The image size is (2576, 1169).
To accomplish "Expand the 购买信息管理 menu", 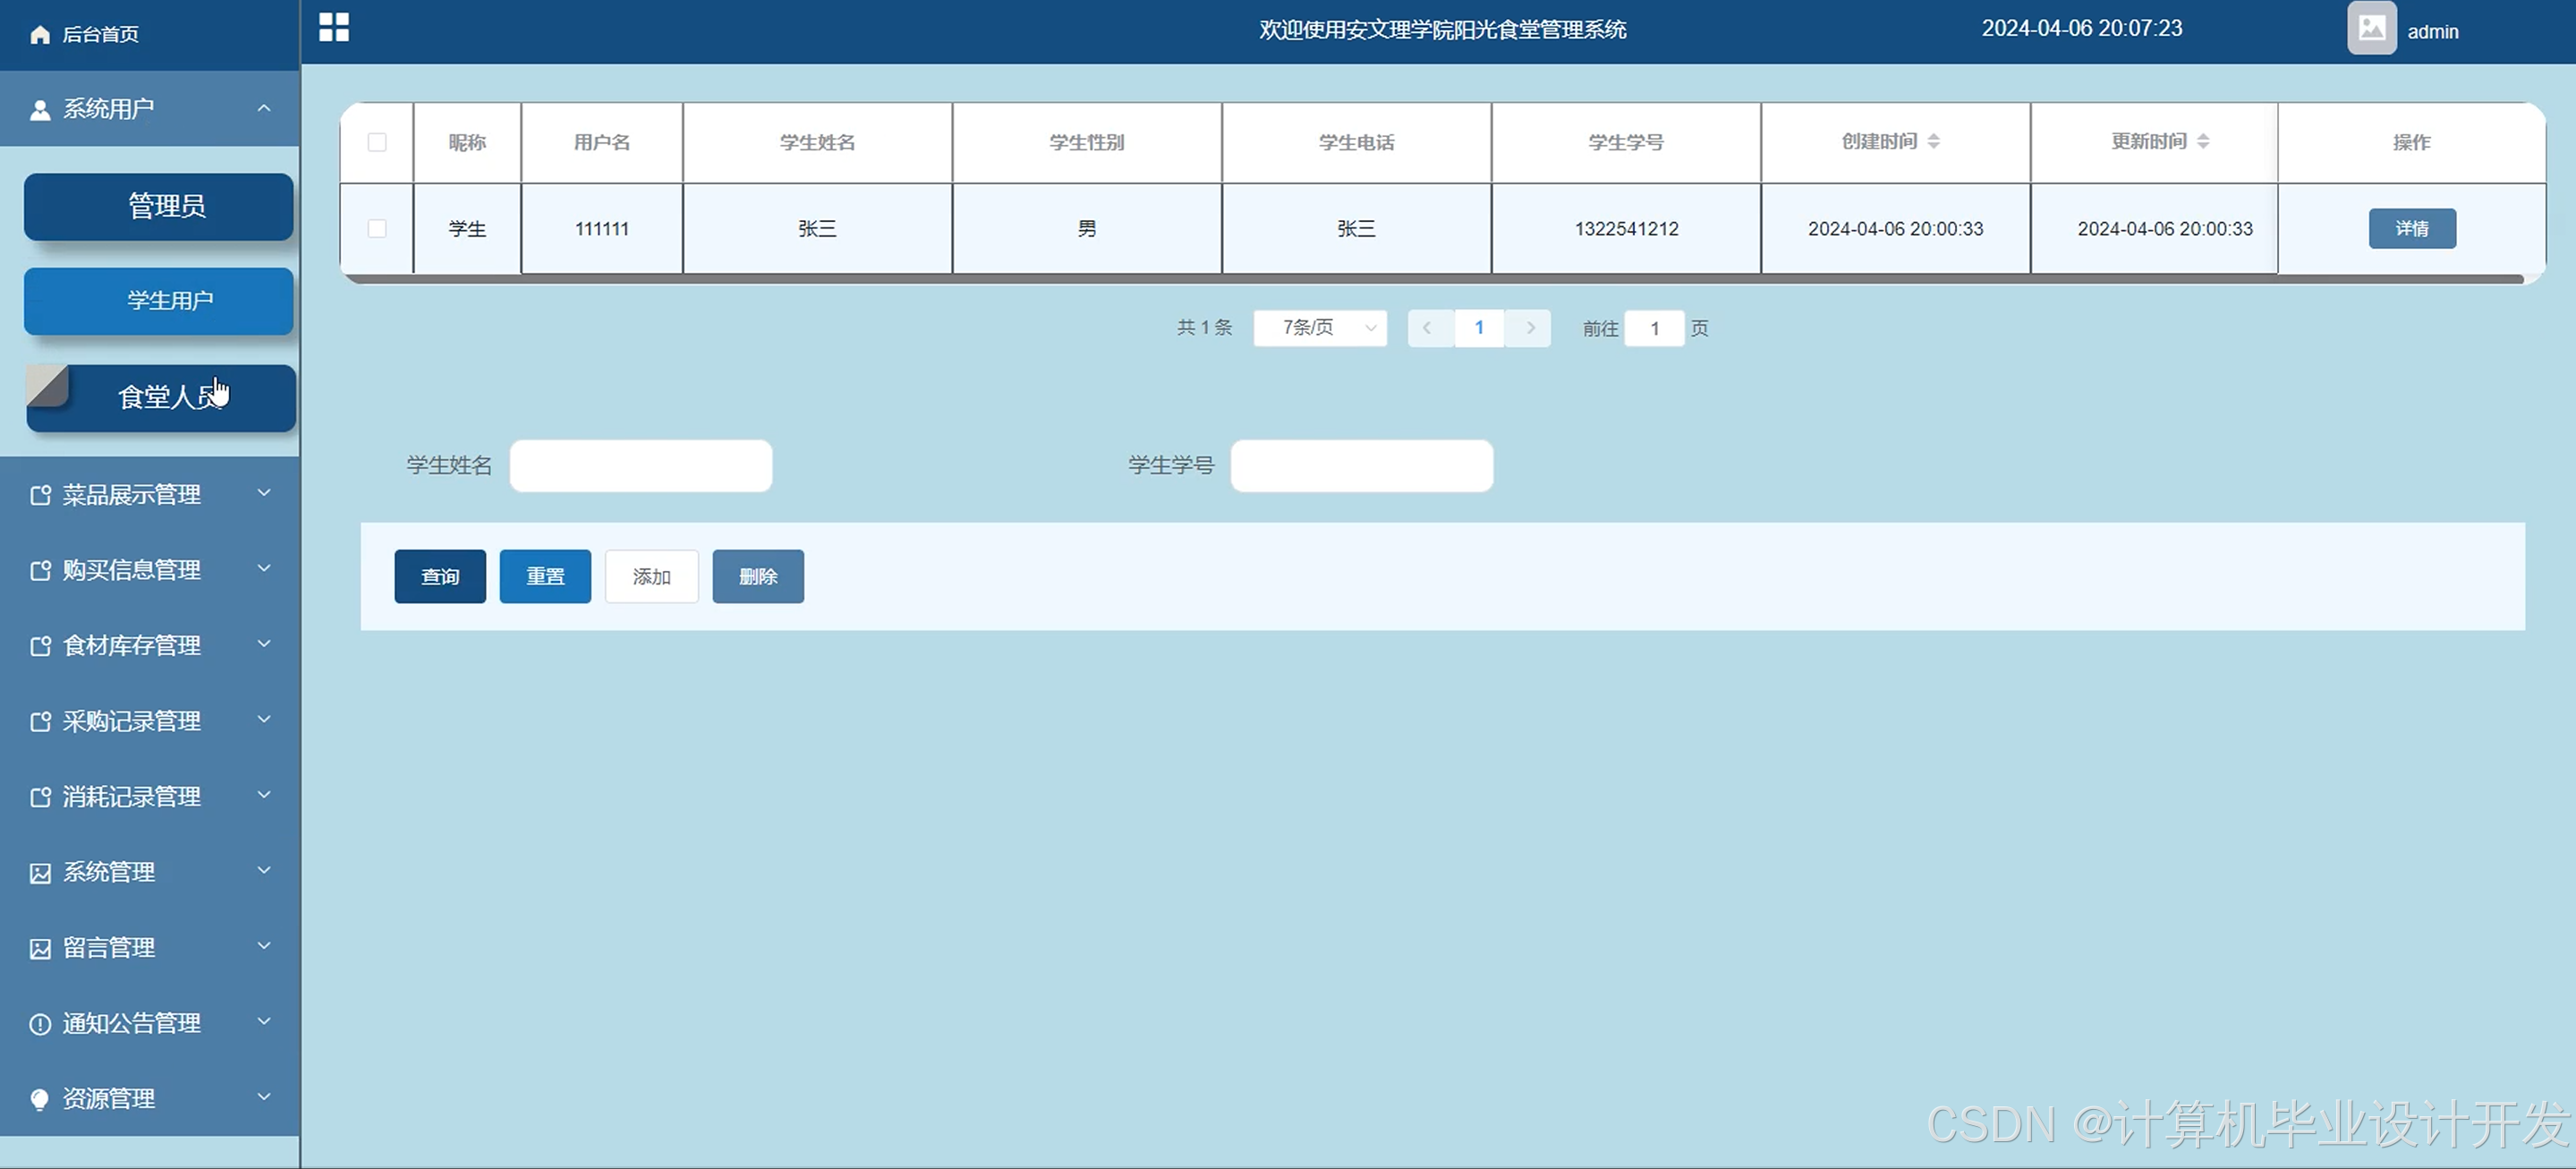I will point(264,569).
